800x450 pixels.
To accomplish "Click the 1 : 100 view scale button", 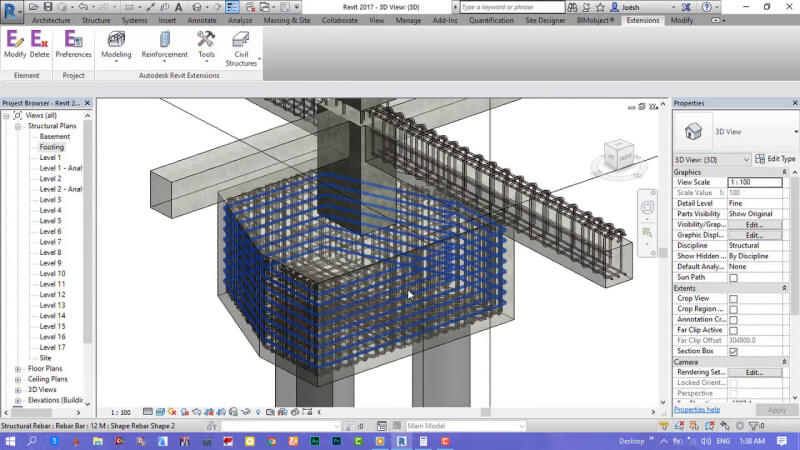I will [x=120, y=412].
